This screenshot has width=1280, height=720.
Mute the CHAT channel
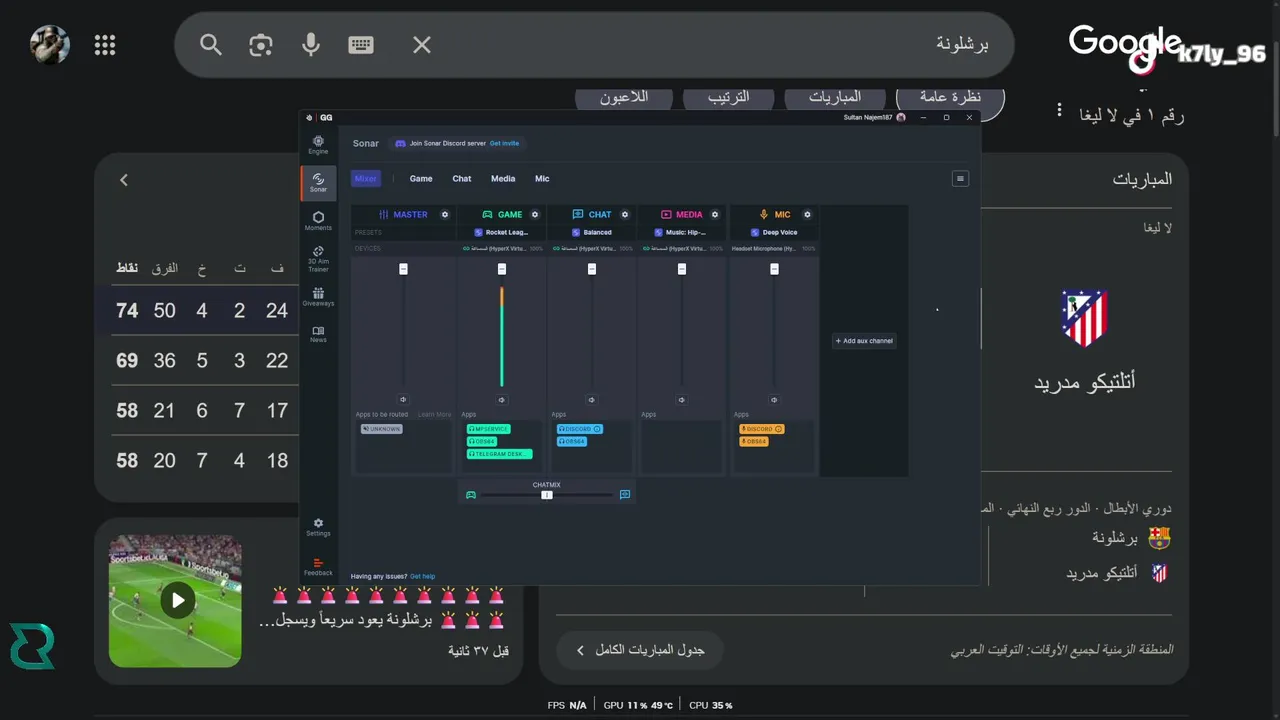click(591, 399)
